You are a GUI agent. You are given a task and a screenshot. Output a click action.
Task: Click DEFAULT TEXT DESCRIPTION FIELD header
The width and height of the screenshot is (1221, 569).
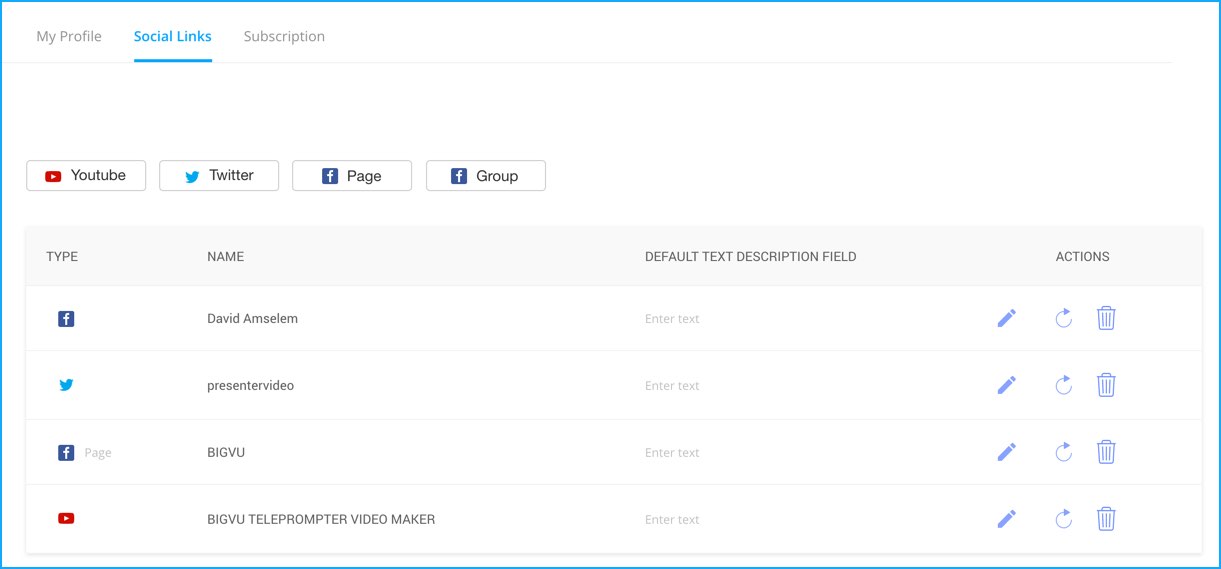(751, 256)
